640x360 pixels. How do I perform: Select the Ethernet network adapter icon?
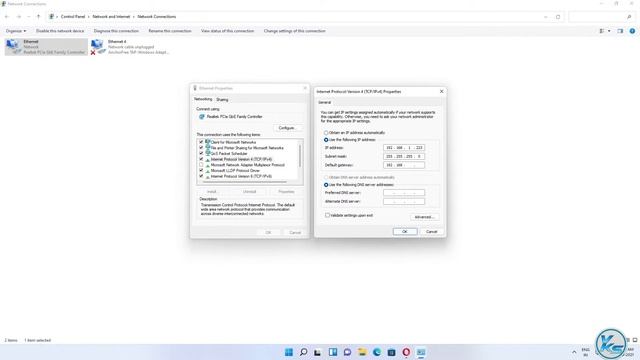pos(12,47)
